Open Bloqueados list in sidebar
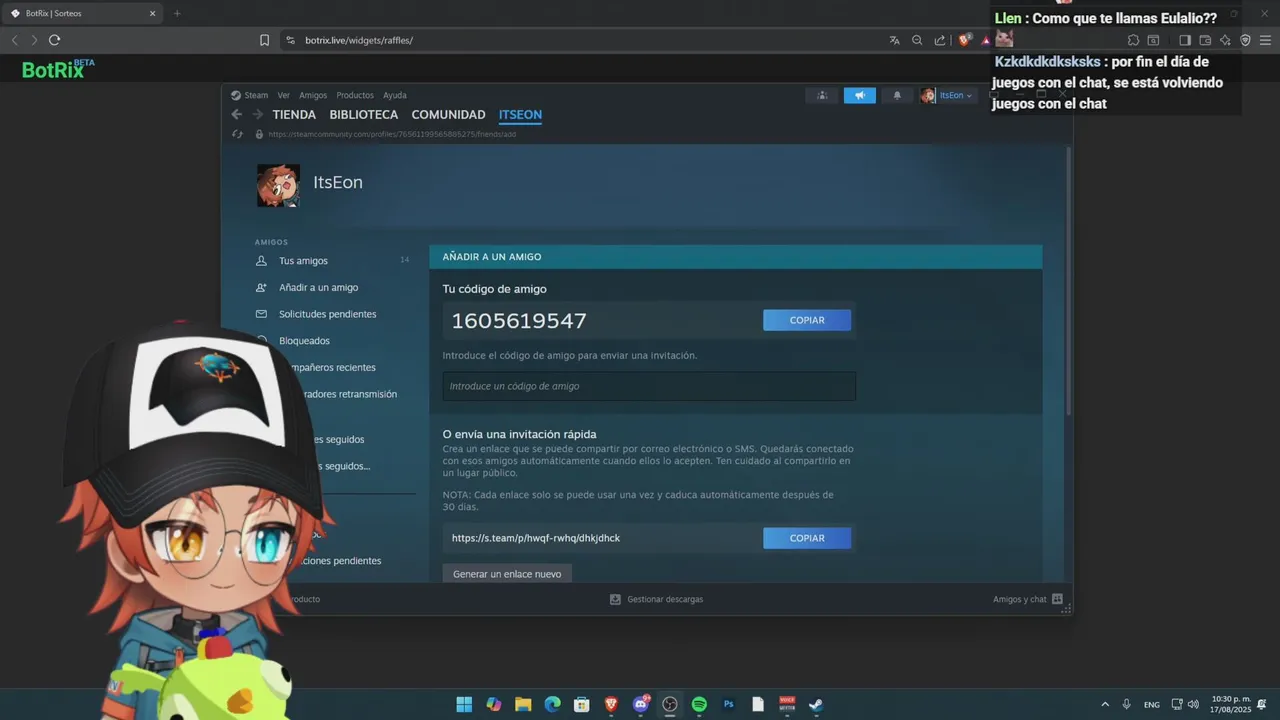The height and width of the screenshot is (720, 1280). [304, 341]
